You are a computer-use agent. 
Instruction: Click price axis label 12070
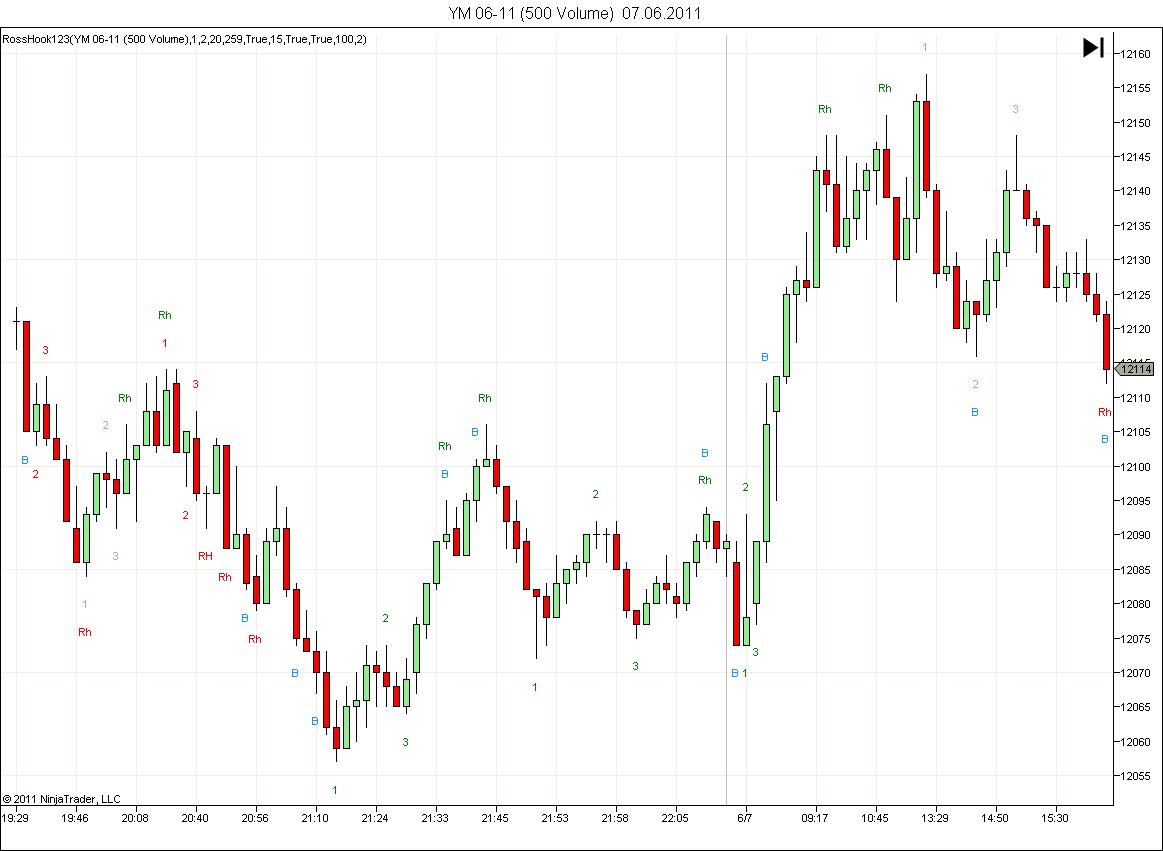point(1136,673)
